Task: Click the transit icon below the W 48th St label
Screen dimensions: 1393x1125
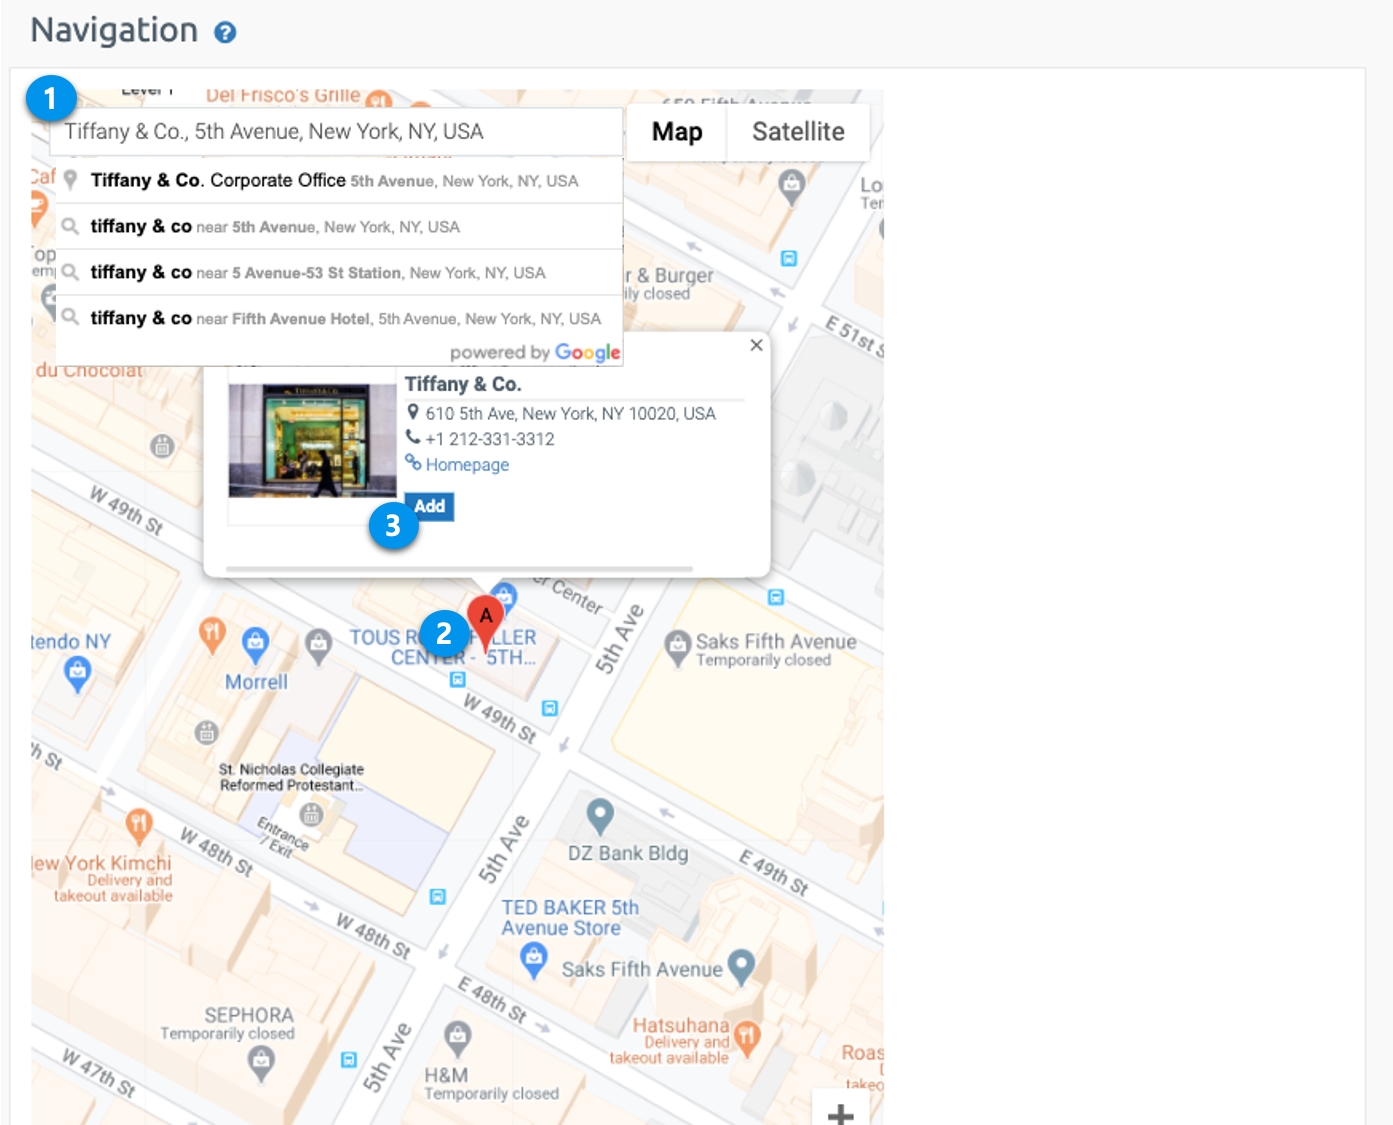Action: pos(437,896)
